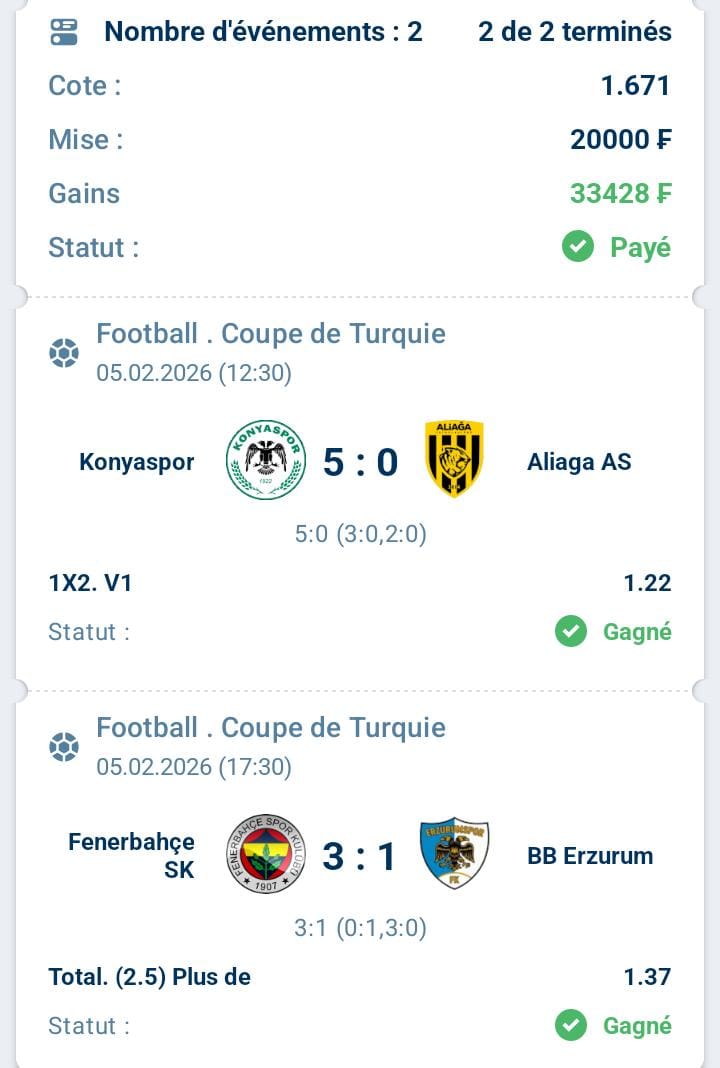Screen dimensions: 720x1068
Task: Click the BB Erzurum club logo
Action: pos(454,854)
